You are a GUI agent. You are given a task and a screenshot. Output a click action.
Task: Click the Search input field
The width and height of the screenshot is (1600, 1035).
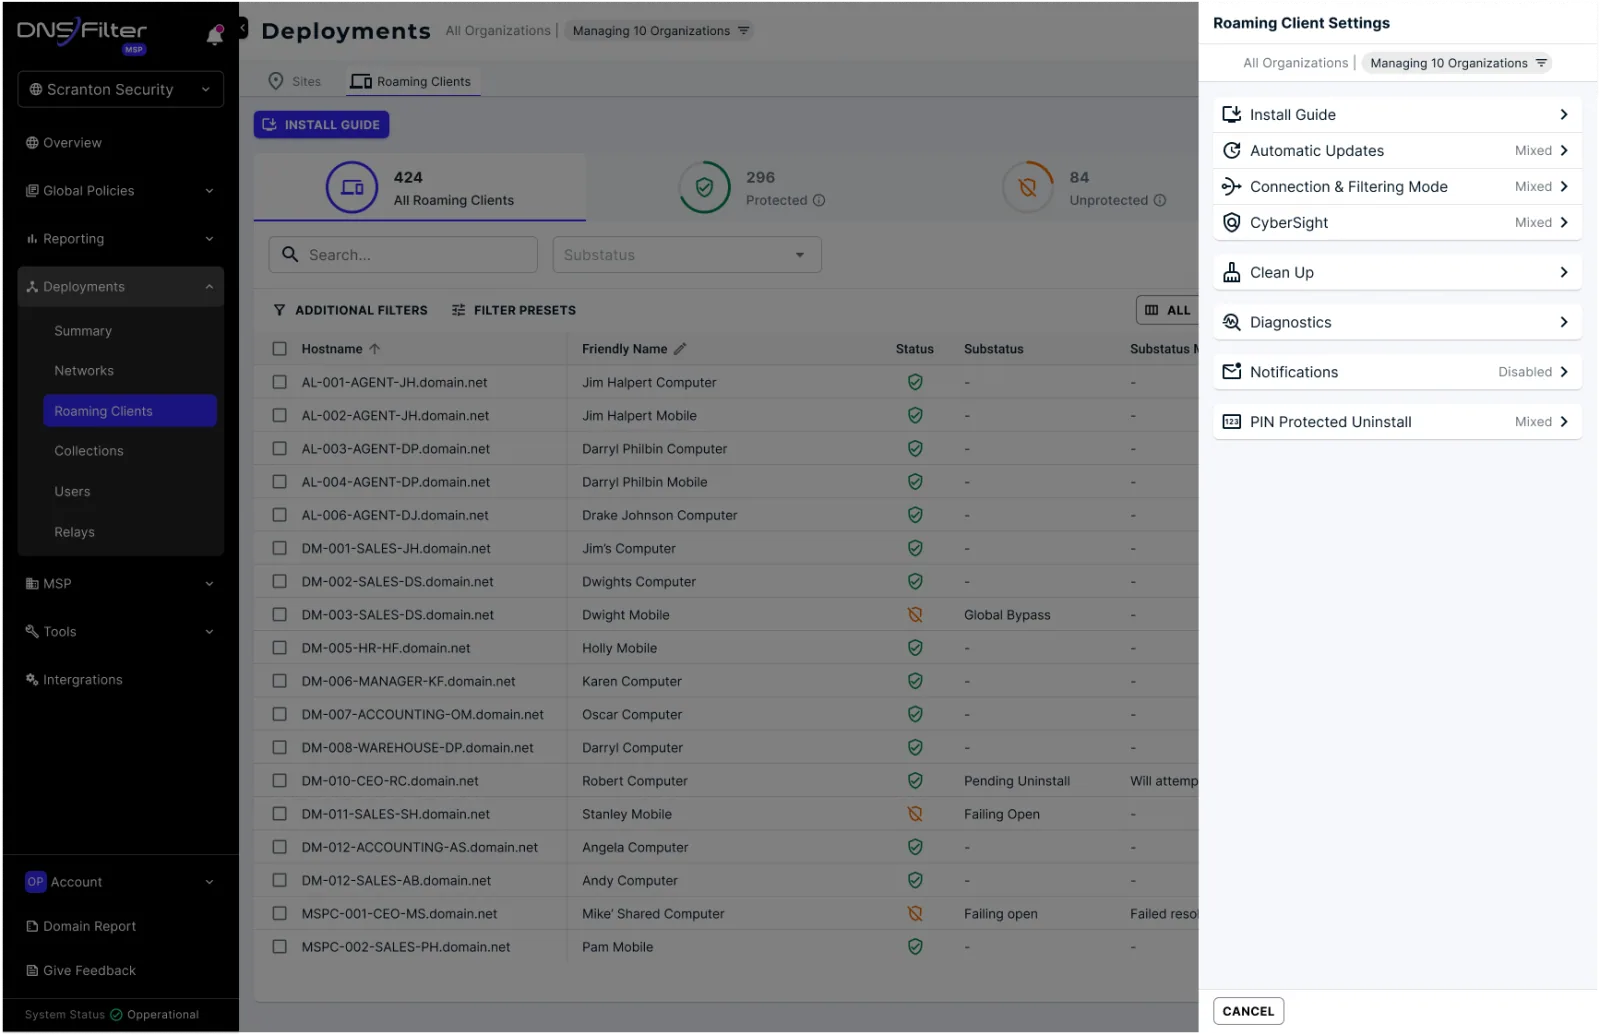pos(403,255)
